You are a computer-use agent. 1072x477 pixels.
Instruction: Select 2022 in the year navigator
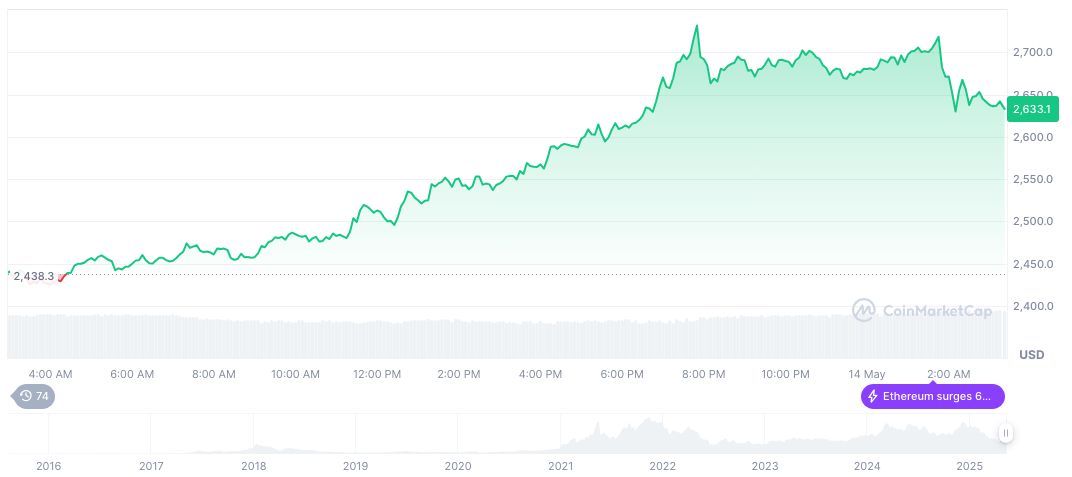coord(662,465)
